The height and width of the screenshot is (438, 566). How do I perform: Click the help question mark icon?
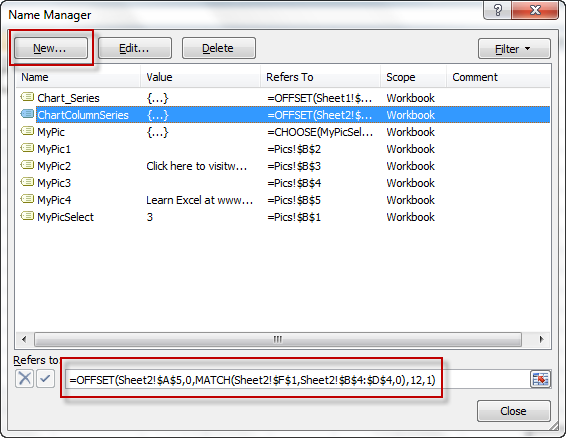tap(497, 10)
